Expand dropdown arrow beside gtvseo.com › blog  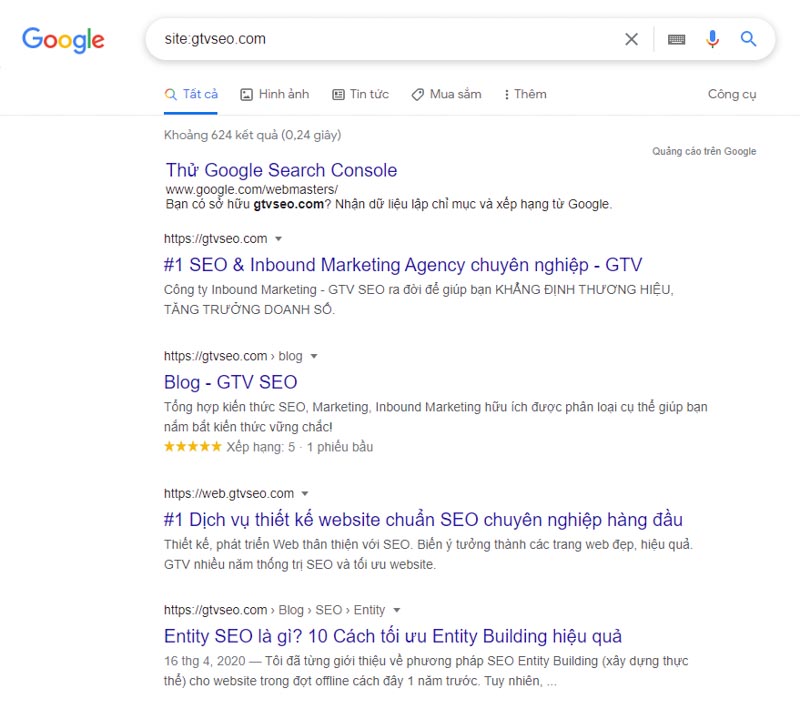313,356
